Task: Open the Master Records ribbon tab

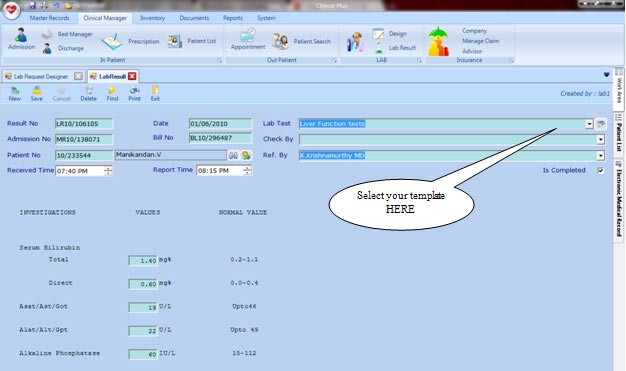Action: (x=50, y=18)
